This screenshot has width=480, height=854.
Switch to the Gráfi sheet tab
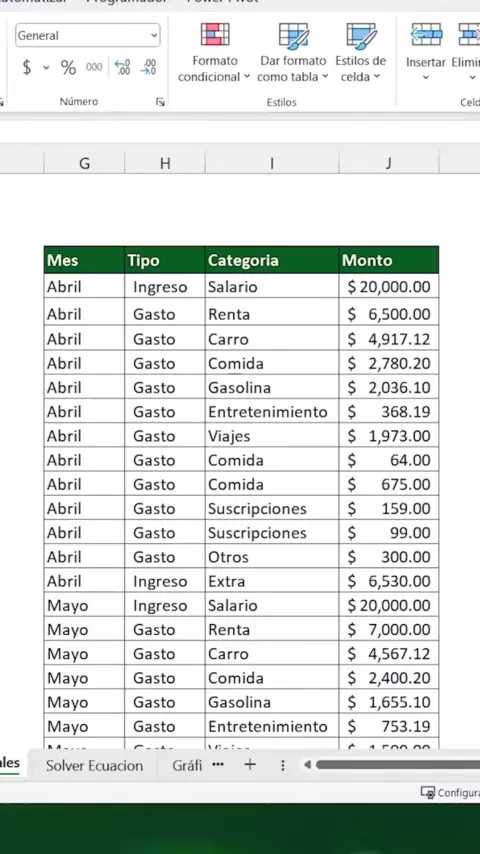[187, 766]
